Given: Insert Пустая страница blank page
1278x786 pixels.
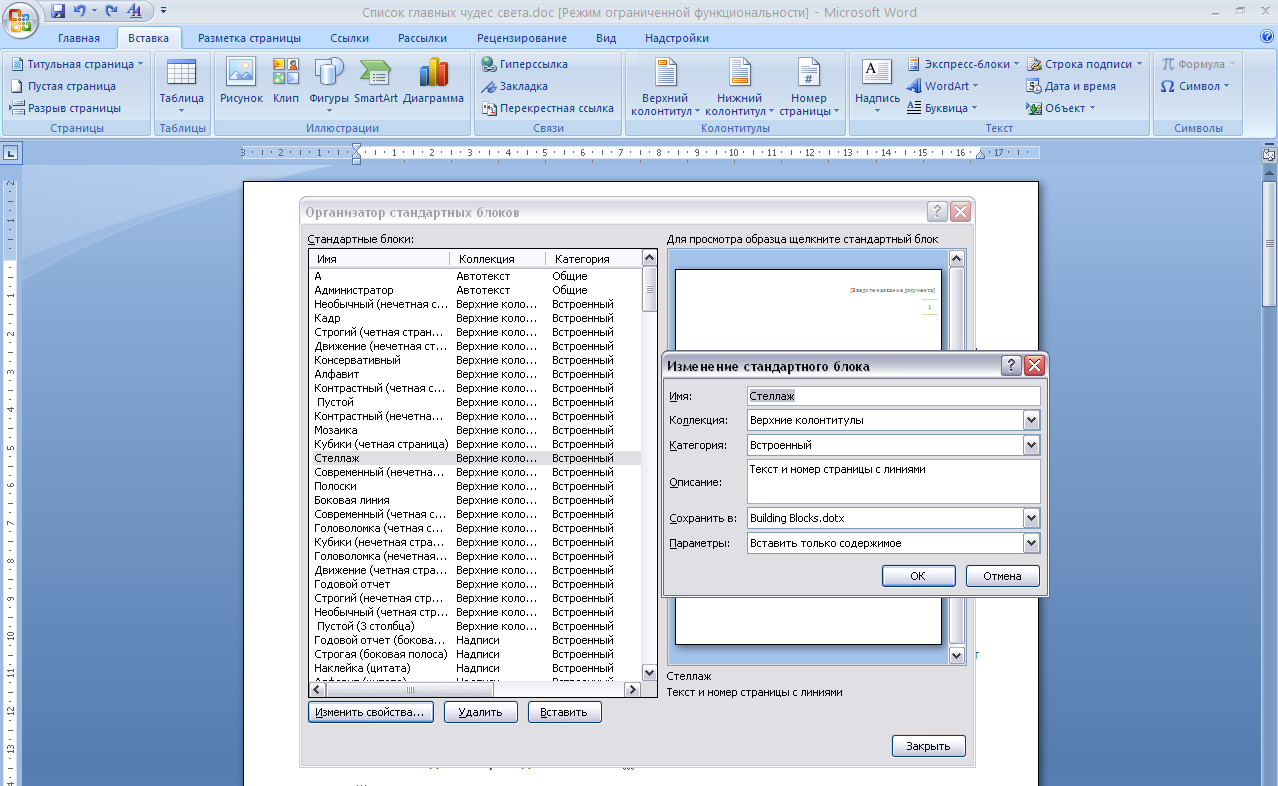Looking at the screenshot, I should [63, 86].
